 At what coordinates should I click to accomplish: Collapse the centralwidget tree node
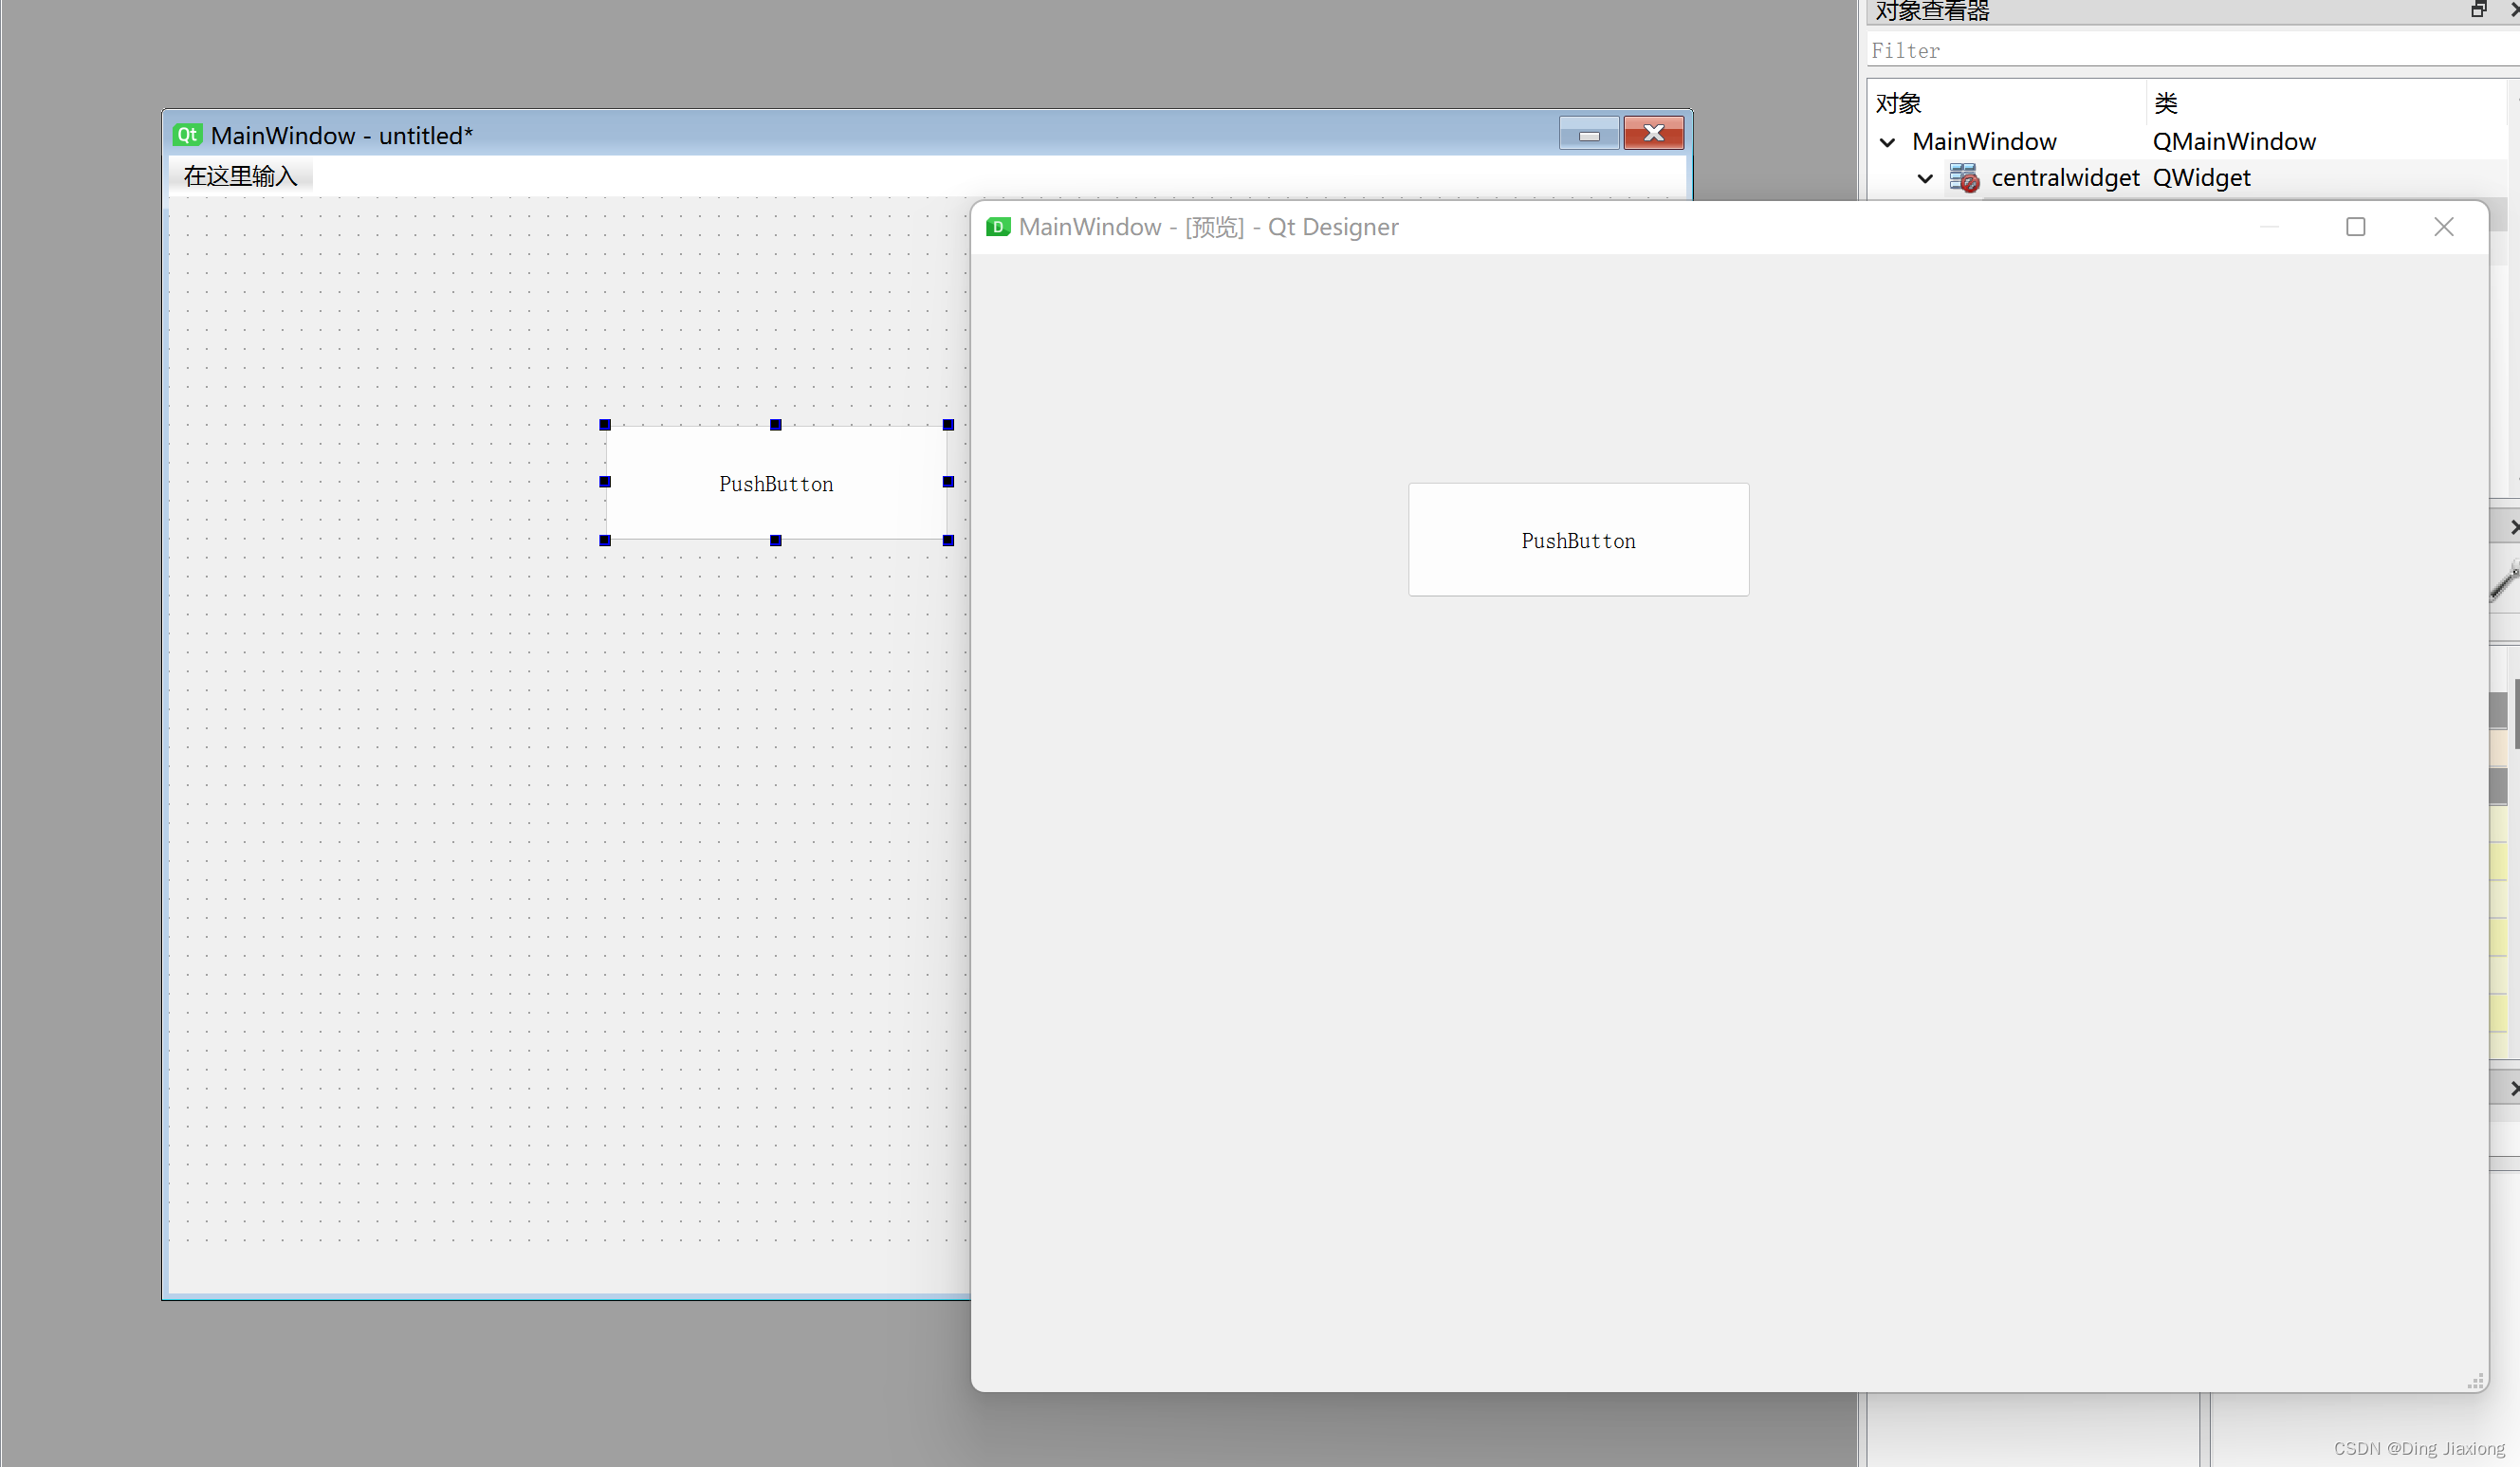coord(1925,178)
